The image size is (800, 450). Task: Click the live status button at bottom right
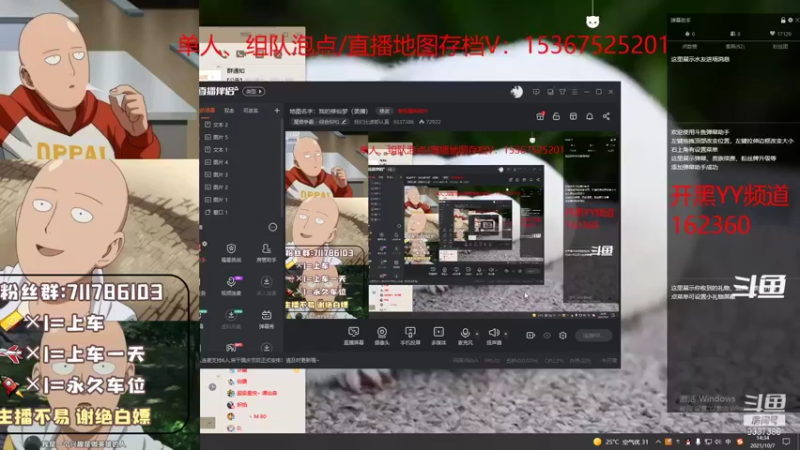[593, 335]
